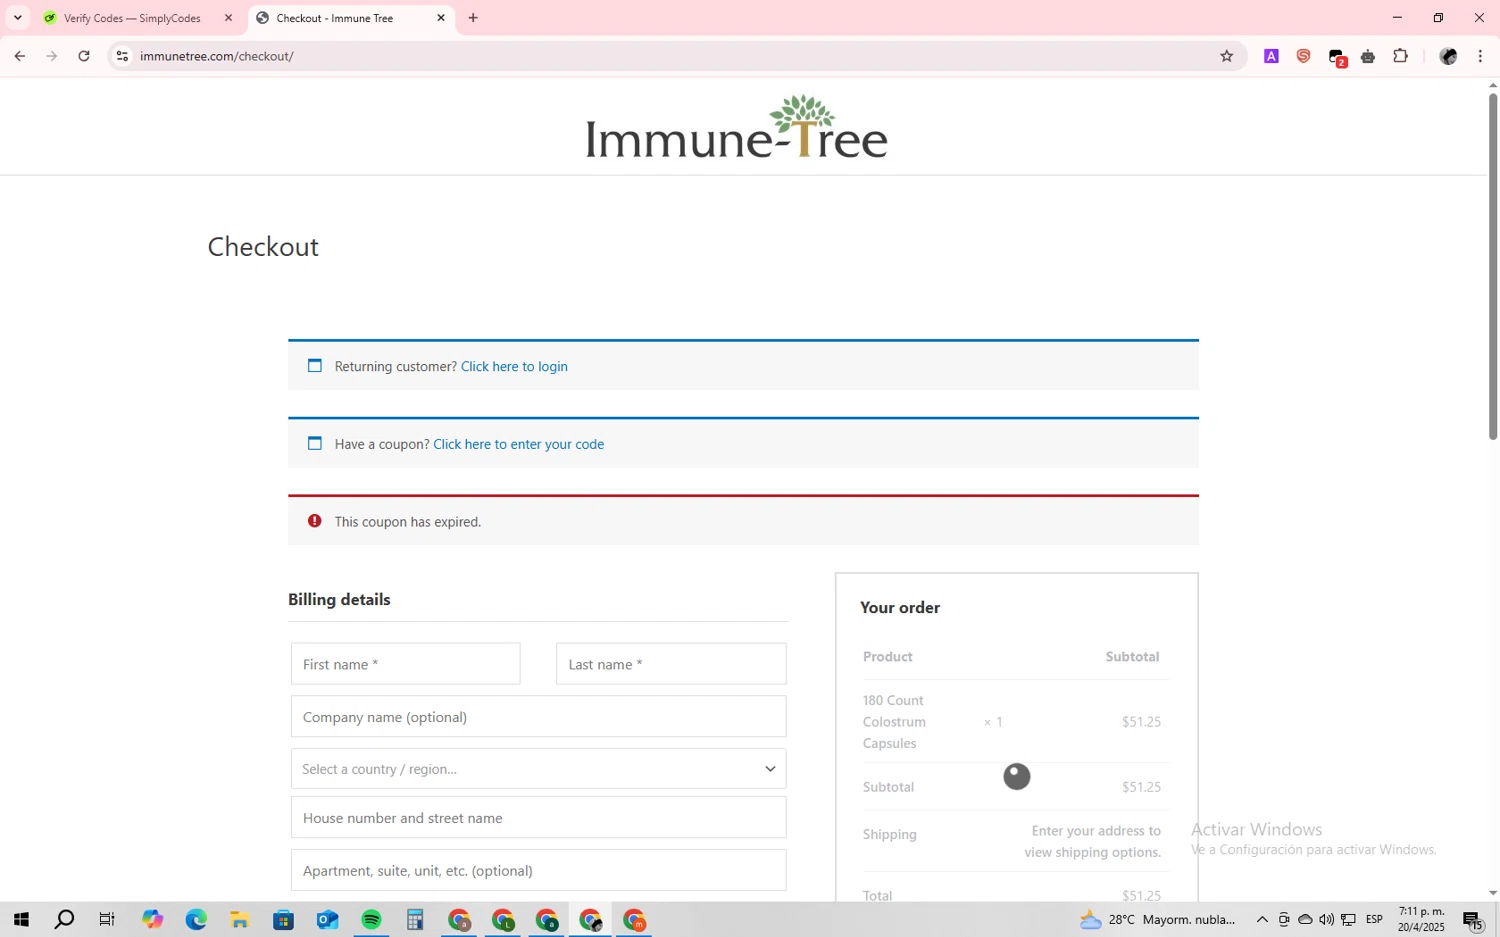Go back to the previous page
1500x937 pixels.
(19, 56)
